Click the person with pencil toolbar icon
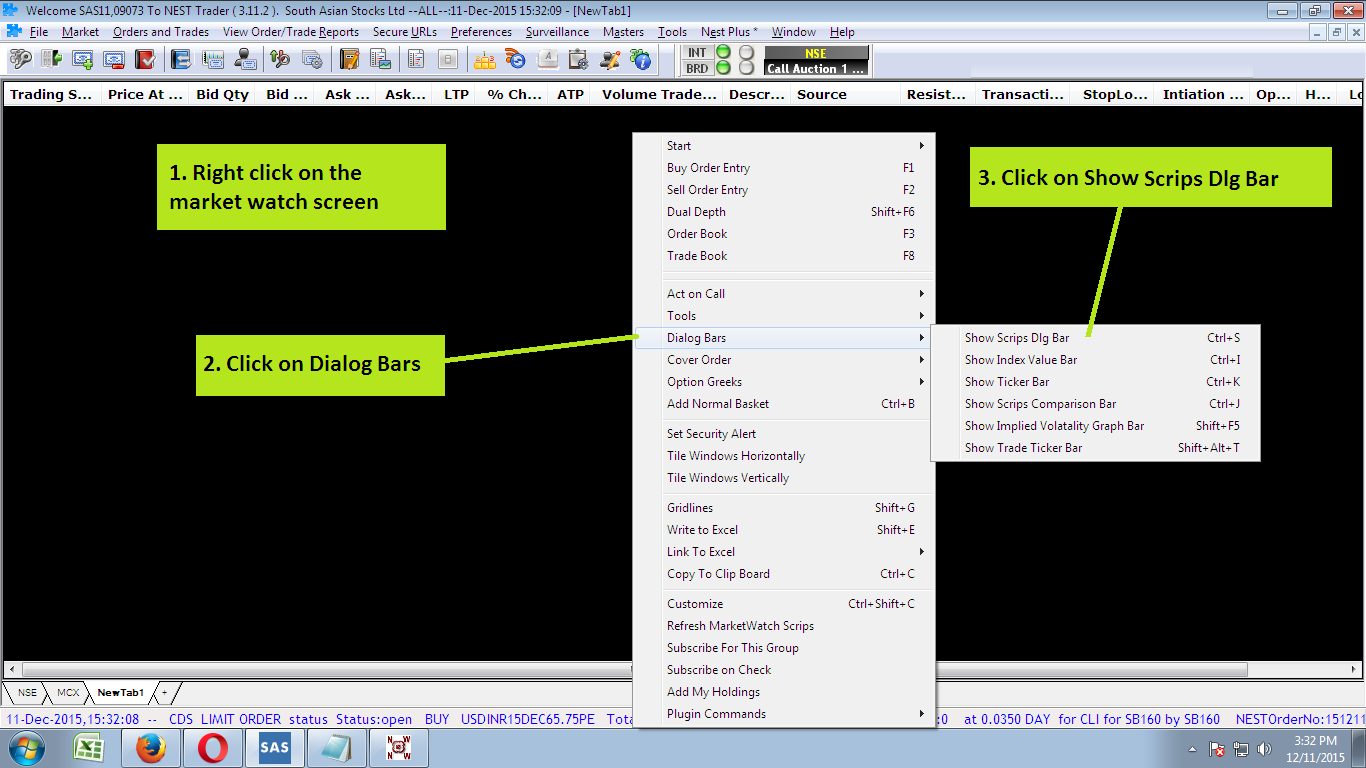 [x=610, y=60]
